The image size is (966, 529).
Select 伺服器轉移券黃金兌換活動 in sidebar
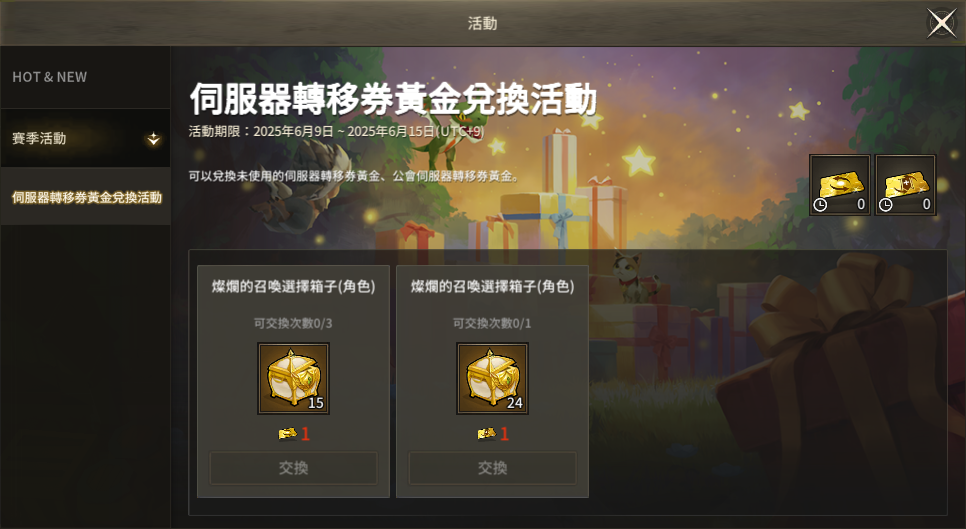[x=85, y=196]
